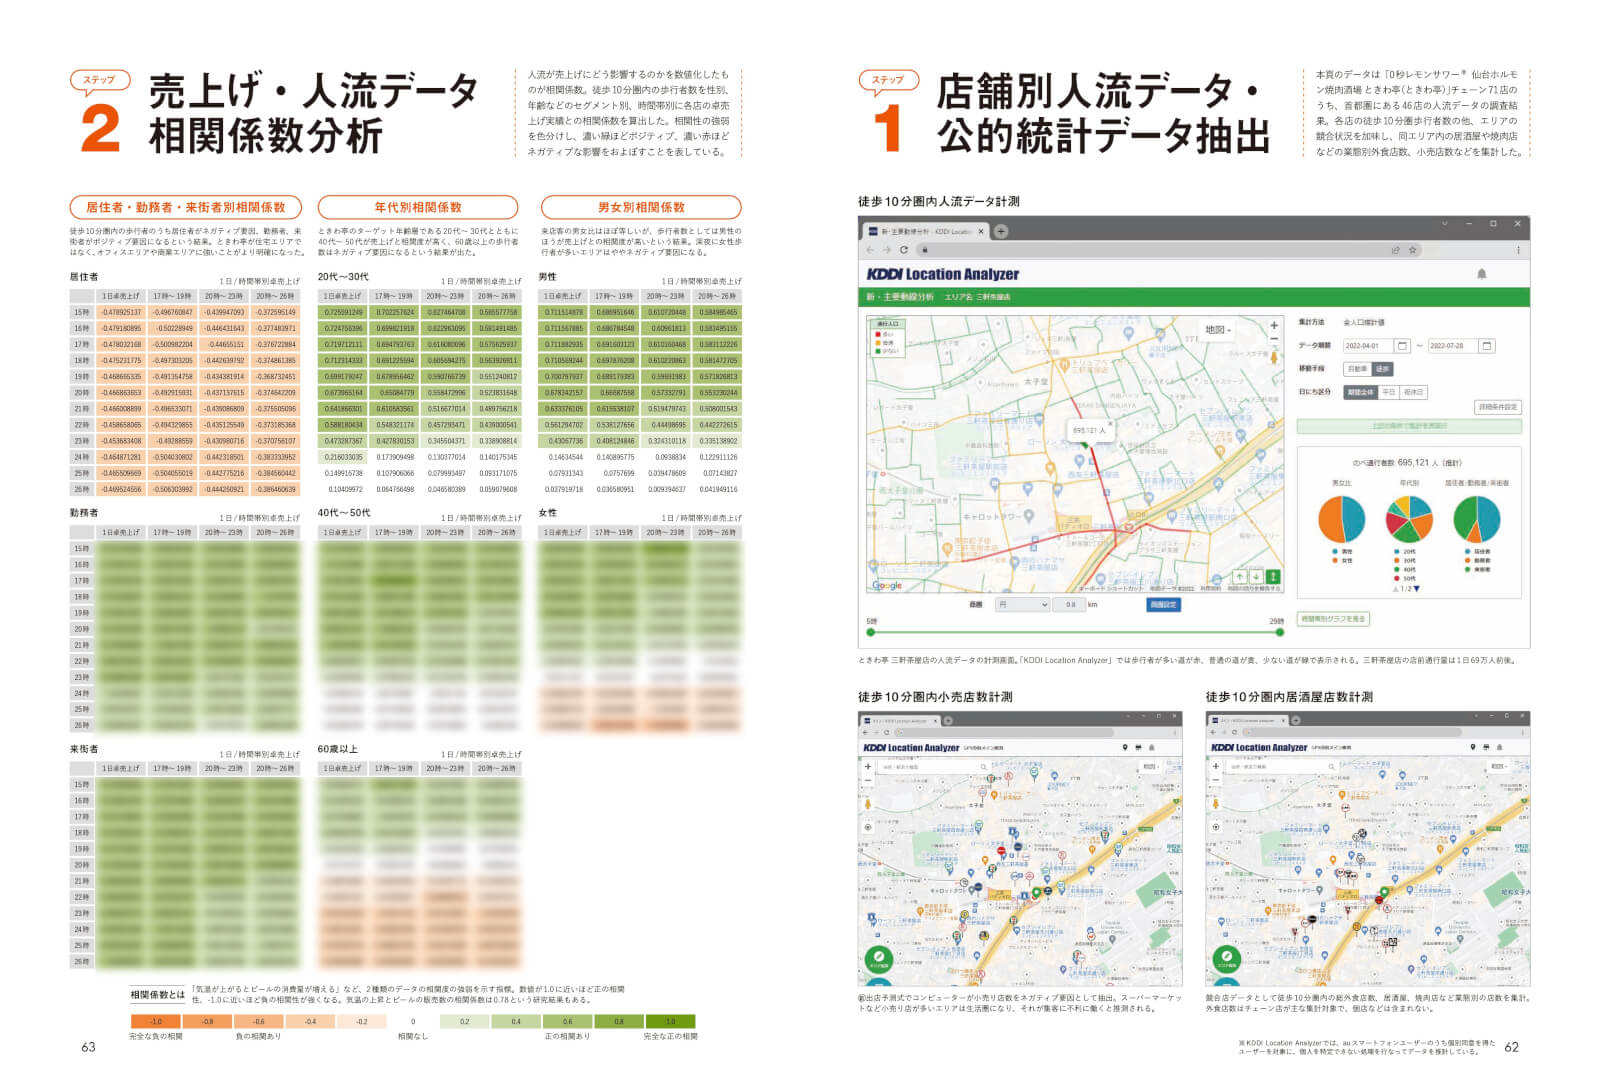1600x1082 pixels.
Task: Click the 男女別相関係数 section heading pill
Action: click(x=641, y=207)
